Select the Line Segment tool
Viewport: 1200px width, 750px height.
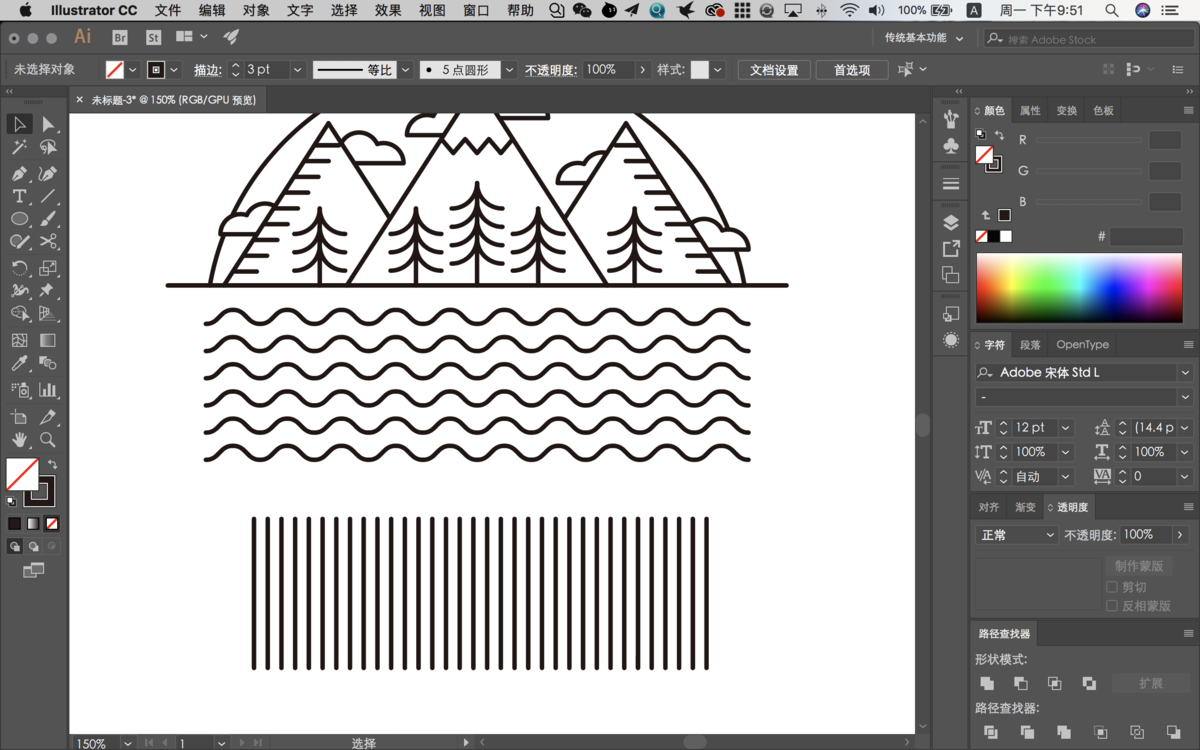pyautogui.click(x=47, y=196)
